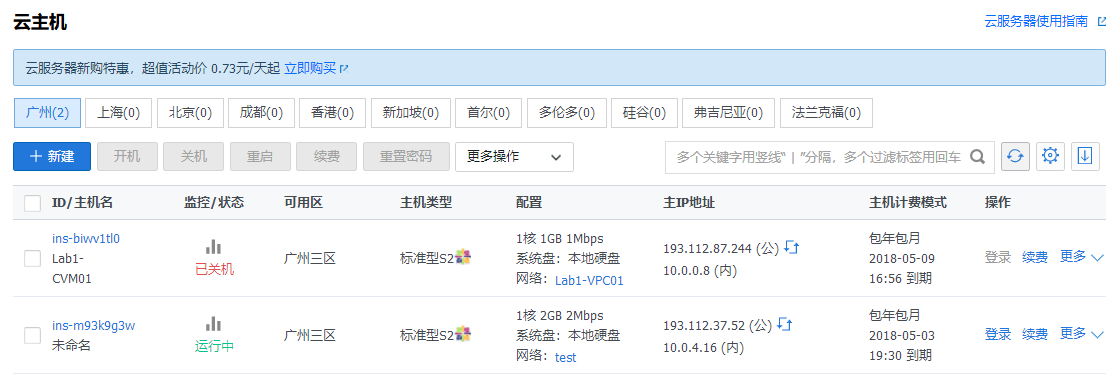Viewport: 1115px width, 382px height.
Task: Expand 更多 menu for ins-biwv1tl0 row
Action: (1081, 257)
